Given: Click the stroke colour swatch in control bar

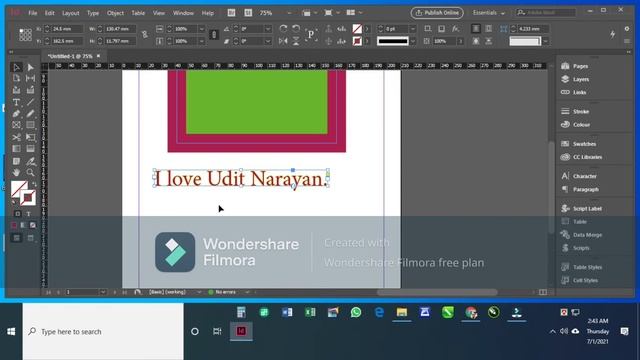Looking at the screenshot, I should 357,41.
